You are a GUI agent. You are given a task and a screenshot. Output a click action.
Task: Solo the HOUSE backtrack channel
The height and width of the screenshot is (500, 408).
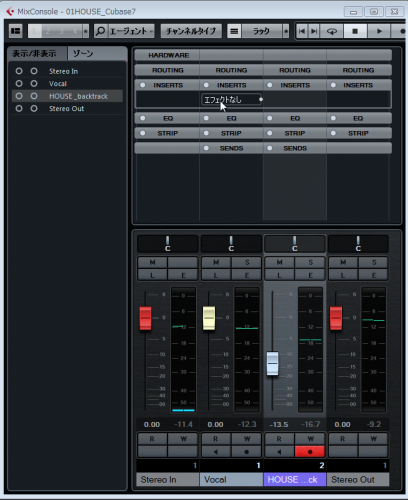(x=310, y=262)
